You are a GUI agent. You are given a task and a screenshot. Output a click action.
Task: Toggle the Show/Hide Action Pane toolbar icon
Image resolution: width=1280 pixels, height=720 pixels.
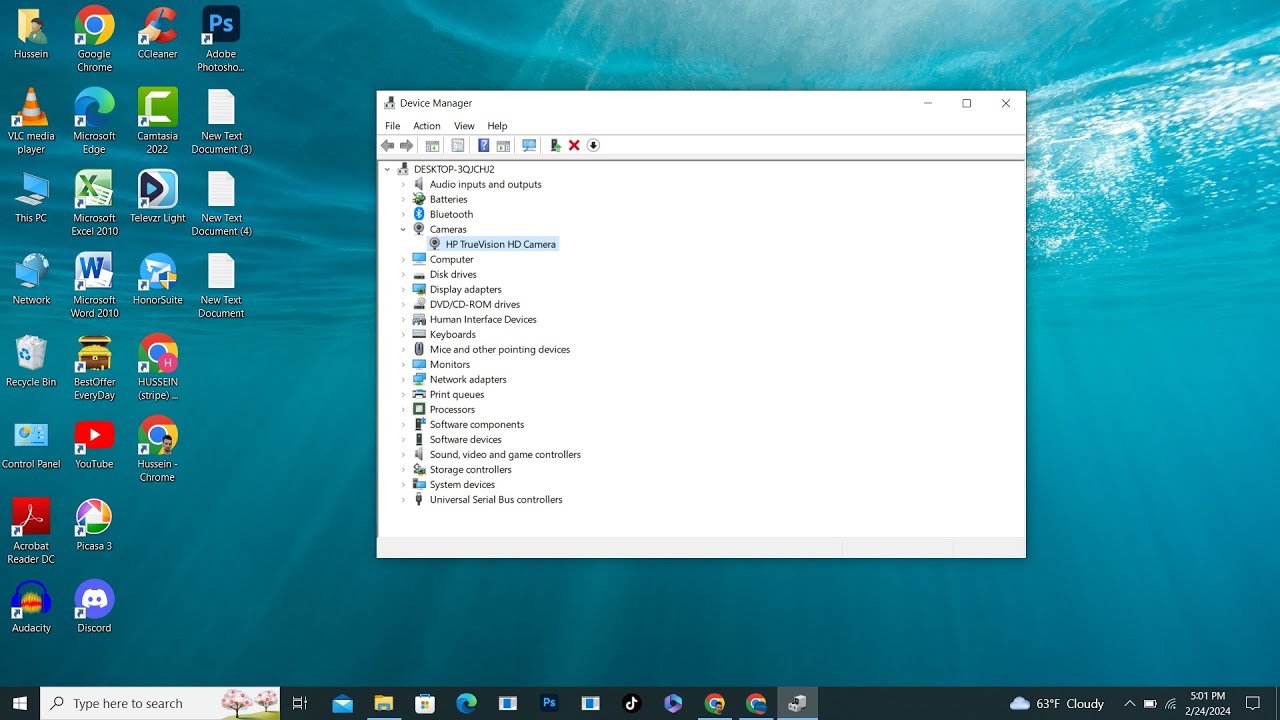click(503, 146)
